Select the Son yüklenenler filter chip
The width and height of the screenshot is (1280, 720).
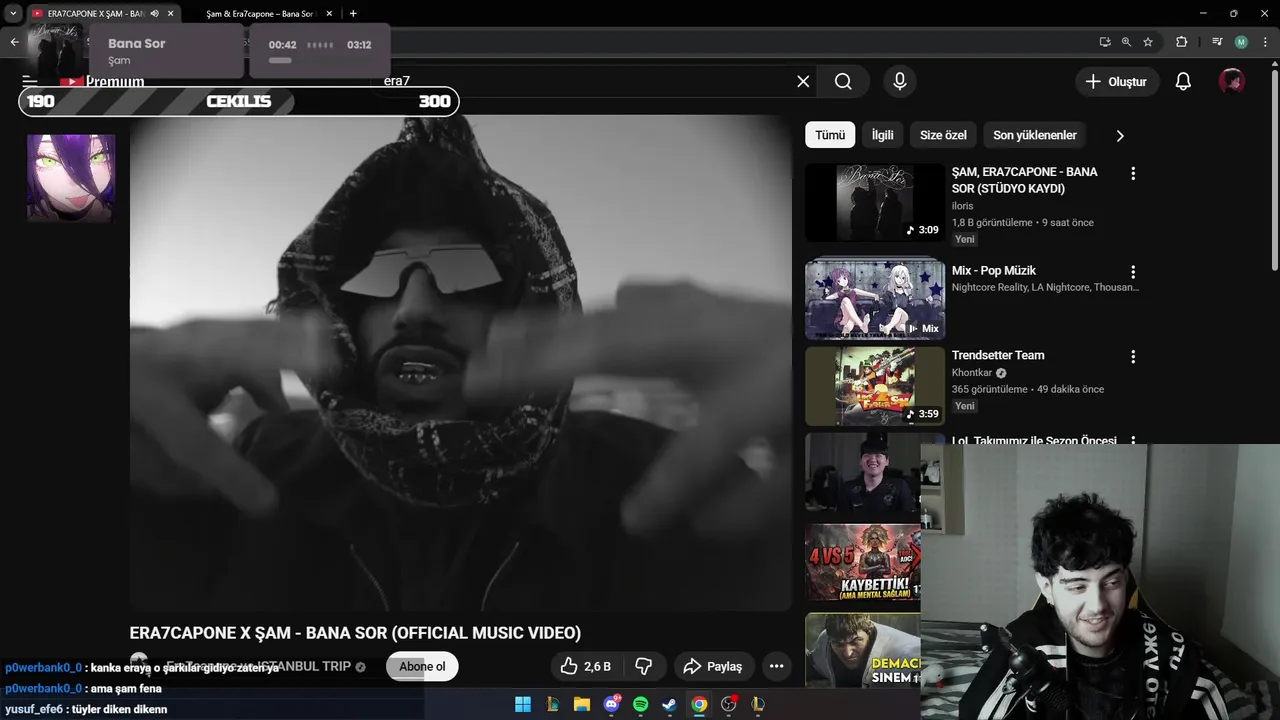pyautogui.click(x=1035, y=135)
